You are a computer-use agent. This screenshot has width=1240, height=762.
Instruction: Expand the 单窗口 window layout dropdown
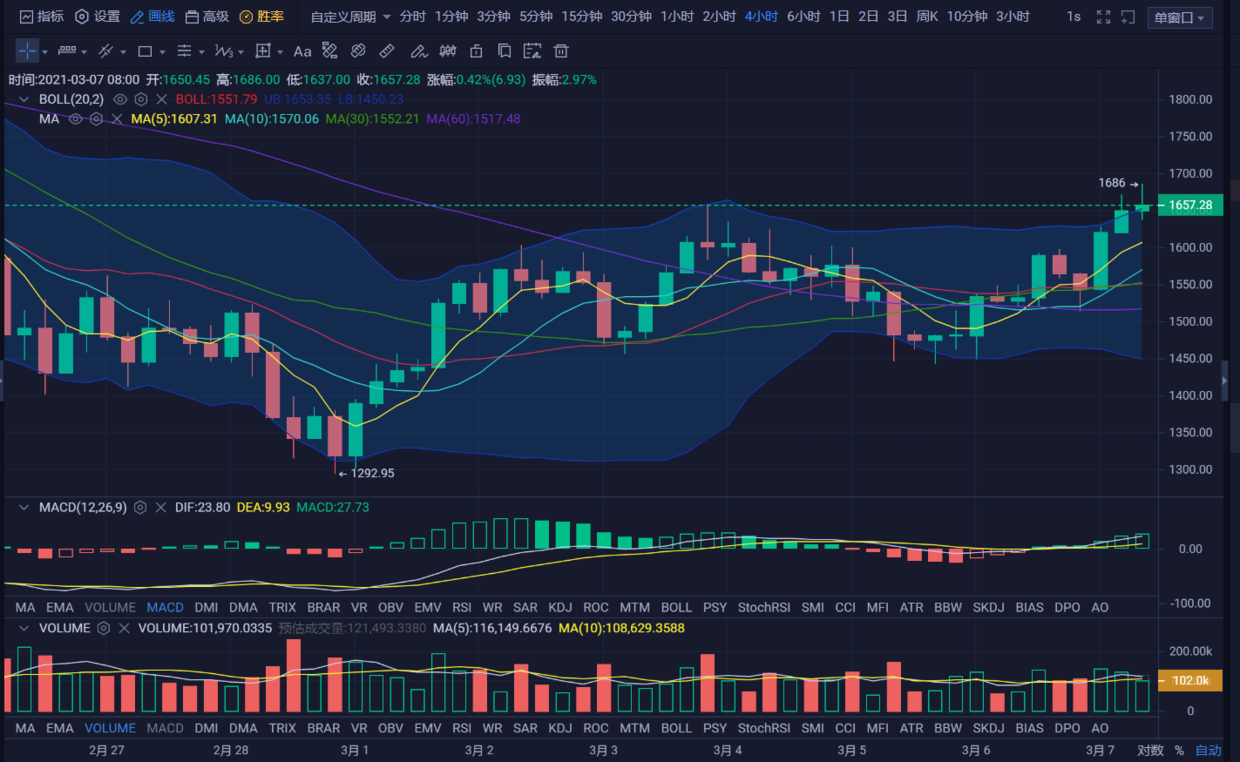click(x=1181, y=18)
